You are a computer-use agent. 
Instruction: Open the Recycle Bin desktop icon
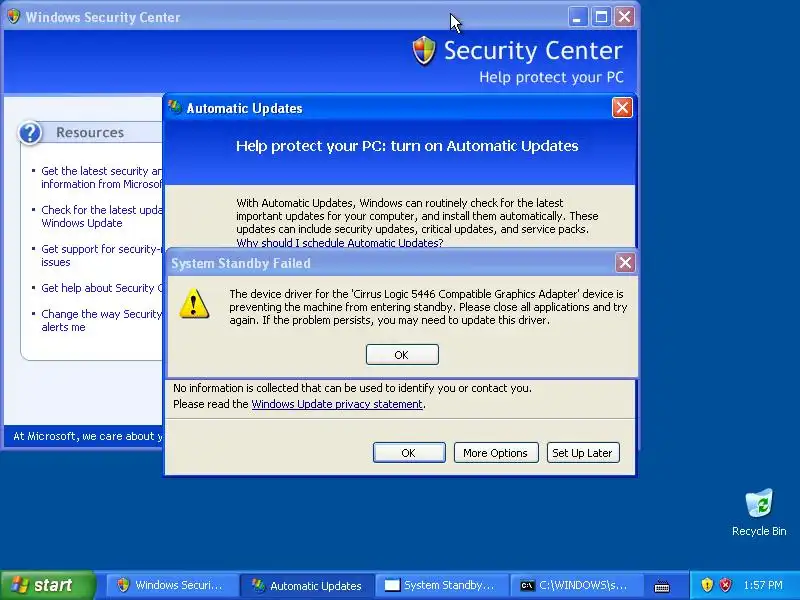click(759, 512)
